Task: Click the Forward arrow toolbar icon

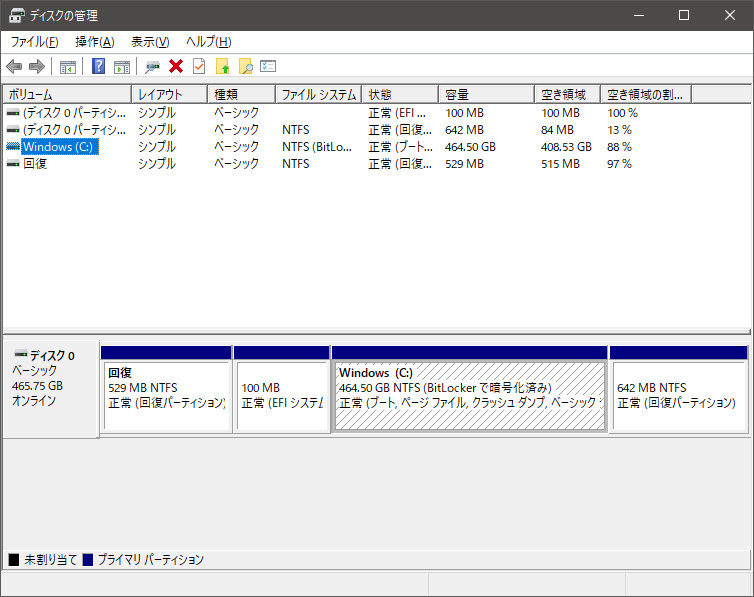Action: point(37,66)
